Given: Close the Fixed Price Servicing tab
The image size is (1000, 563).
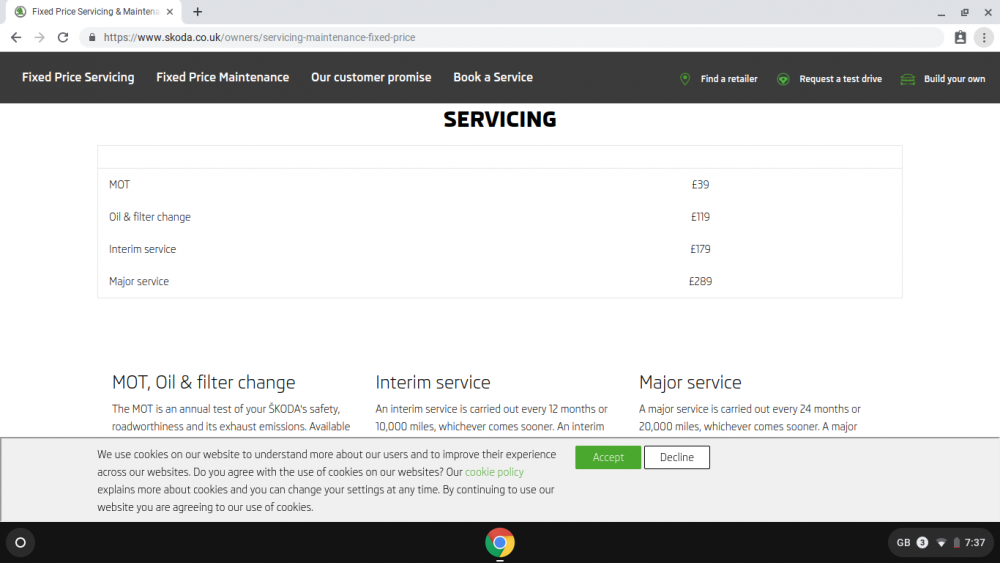Looking at the screenshot, I should pos(170,11).
